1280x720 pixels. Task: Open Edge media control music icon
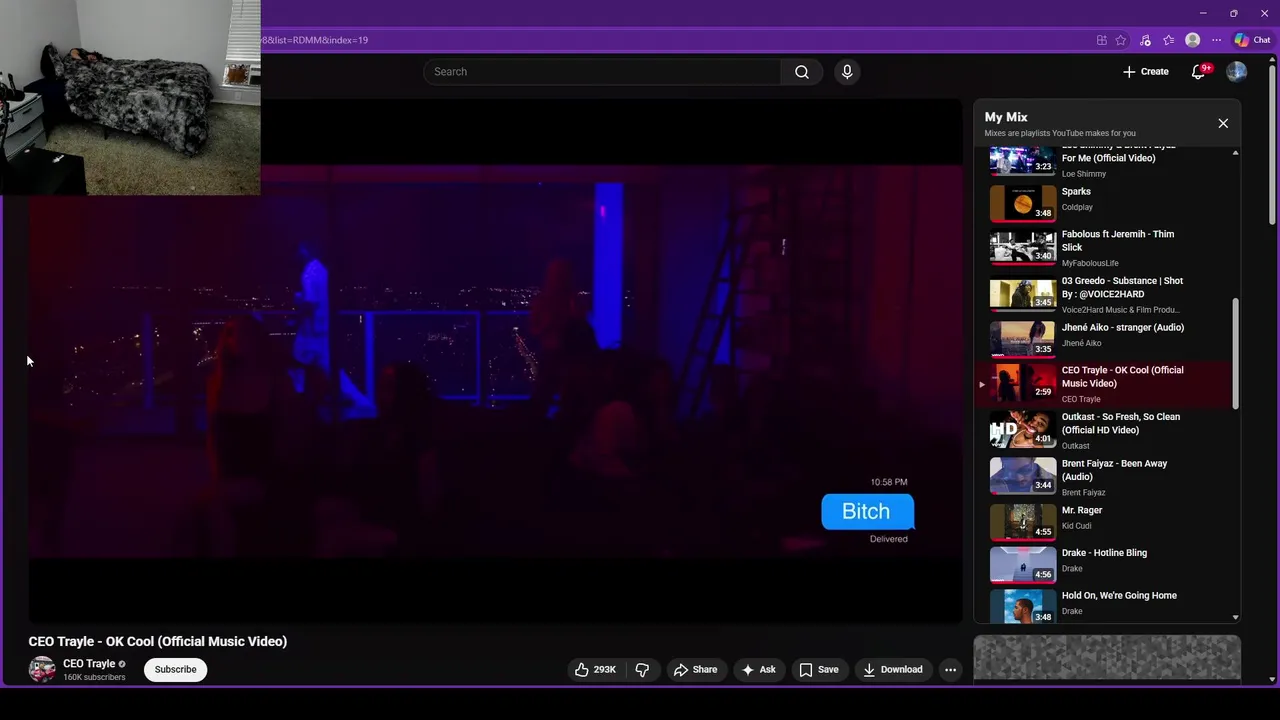[1145, 40]
